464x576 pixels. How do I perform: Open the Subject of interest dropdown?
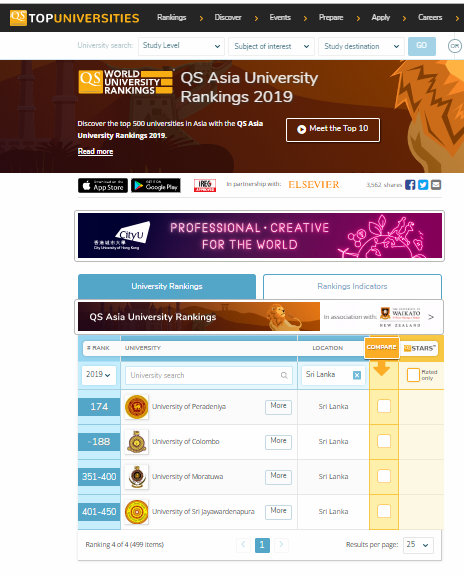271,46
